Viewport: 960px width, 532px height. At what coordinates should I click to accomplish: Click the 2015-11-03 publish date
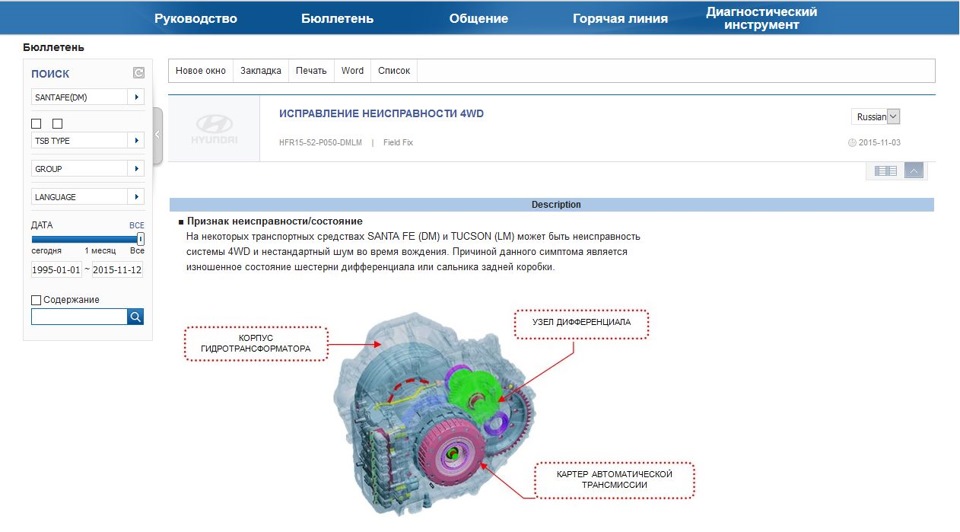tap(879, 142)
